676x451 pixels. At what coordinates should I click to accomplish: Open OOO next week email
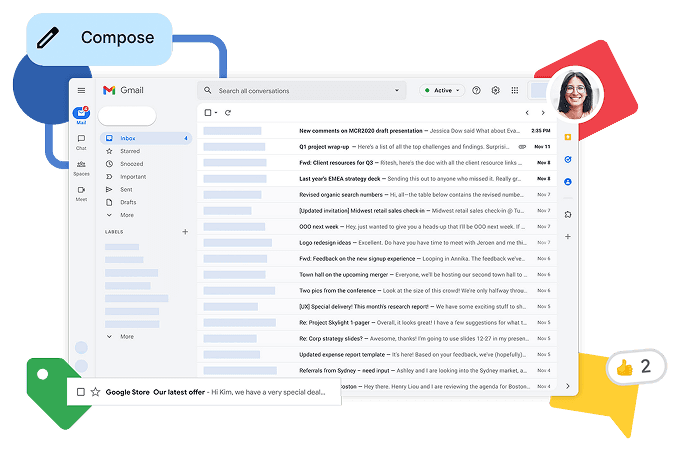click(377, 226)
